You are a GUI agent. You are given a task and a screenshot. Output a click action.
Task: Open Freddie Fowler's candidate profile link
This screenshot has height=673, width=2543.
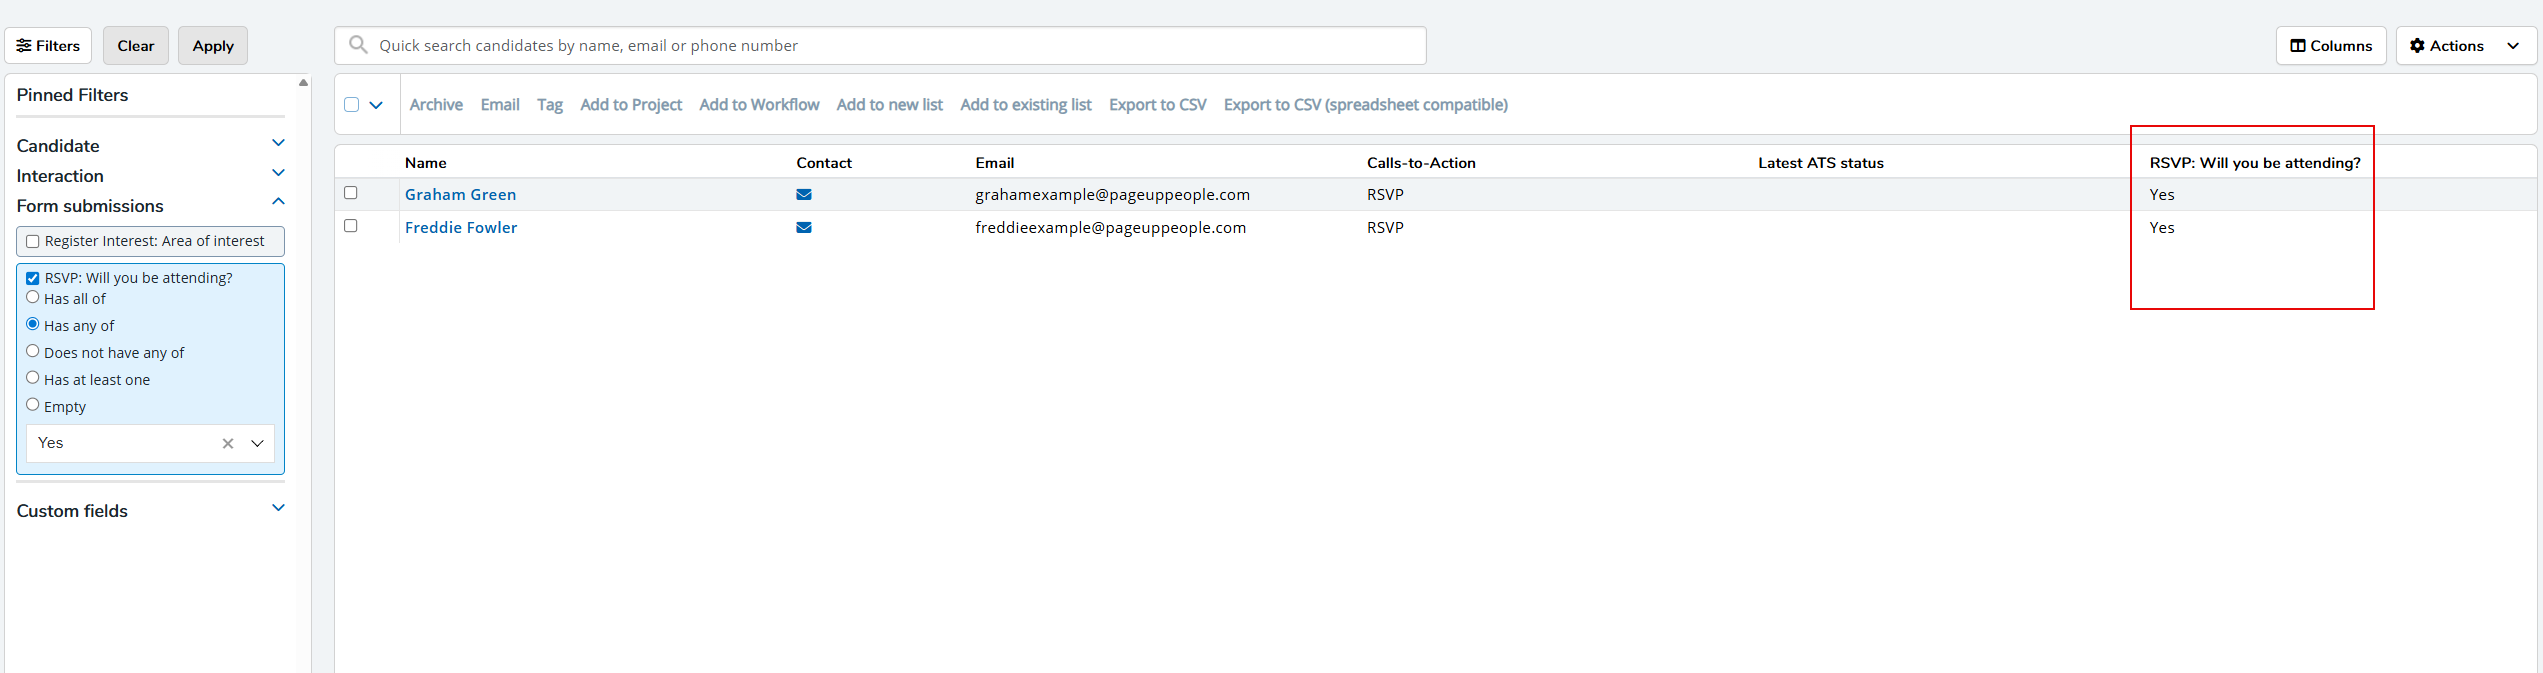click(x=461, y=228)
